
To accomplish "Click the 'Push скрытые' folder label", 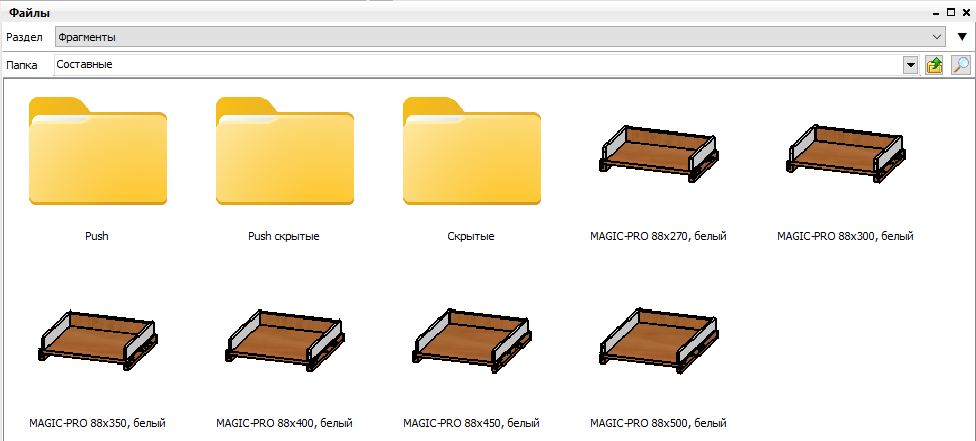I will click(x=284, y=237).
